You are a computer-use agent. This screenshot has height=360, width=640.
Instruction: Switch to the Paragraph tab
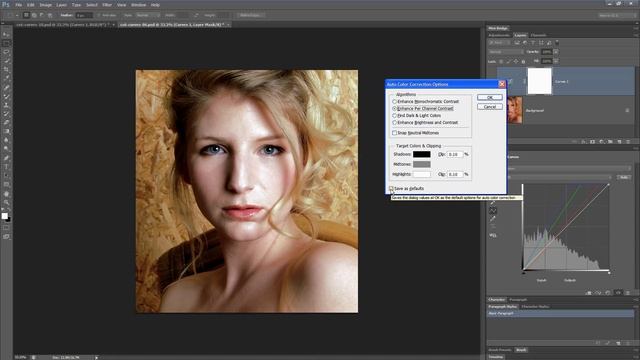pyautogui.click(x=518, y=300)
